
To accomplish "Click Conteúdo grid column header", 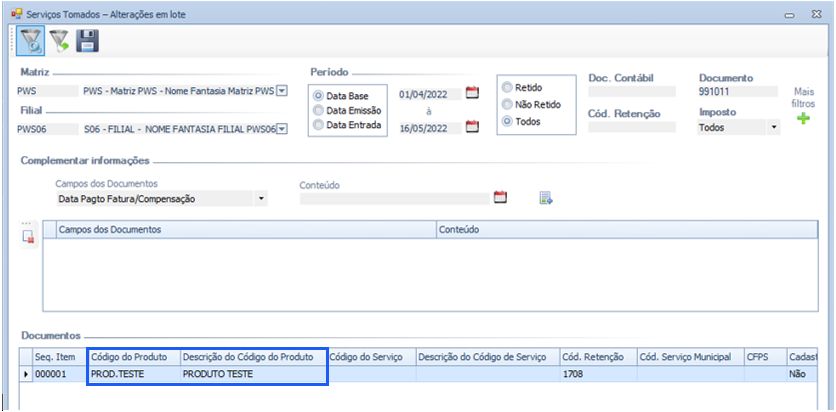I will (627, 230).
